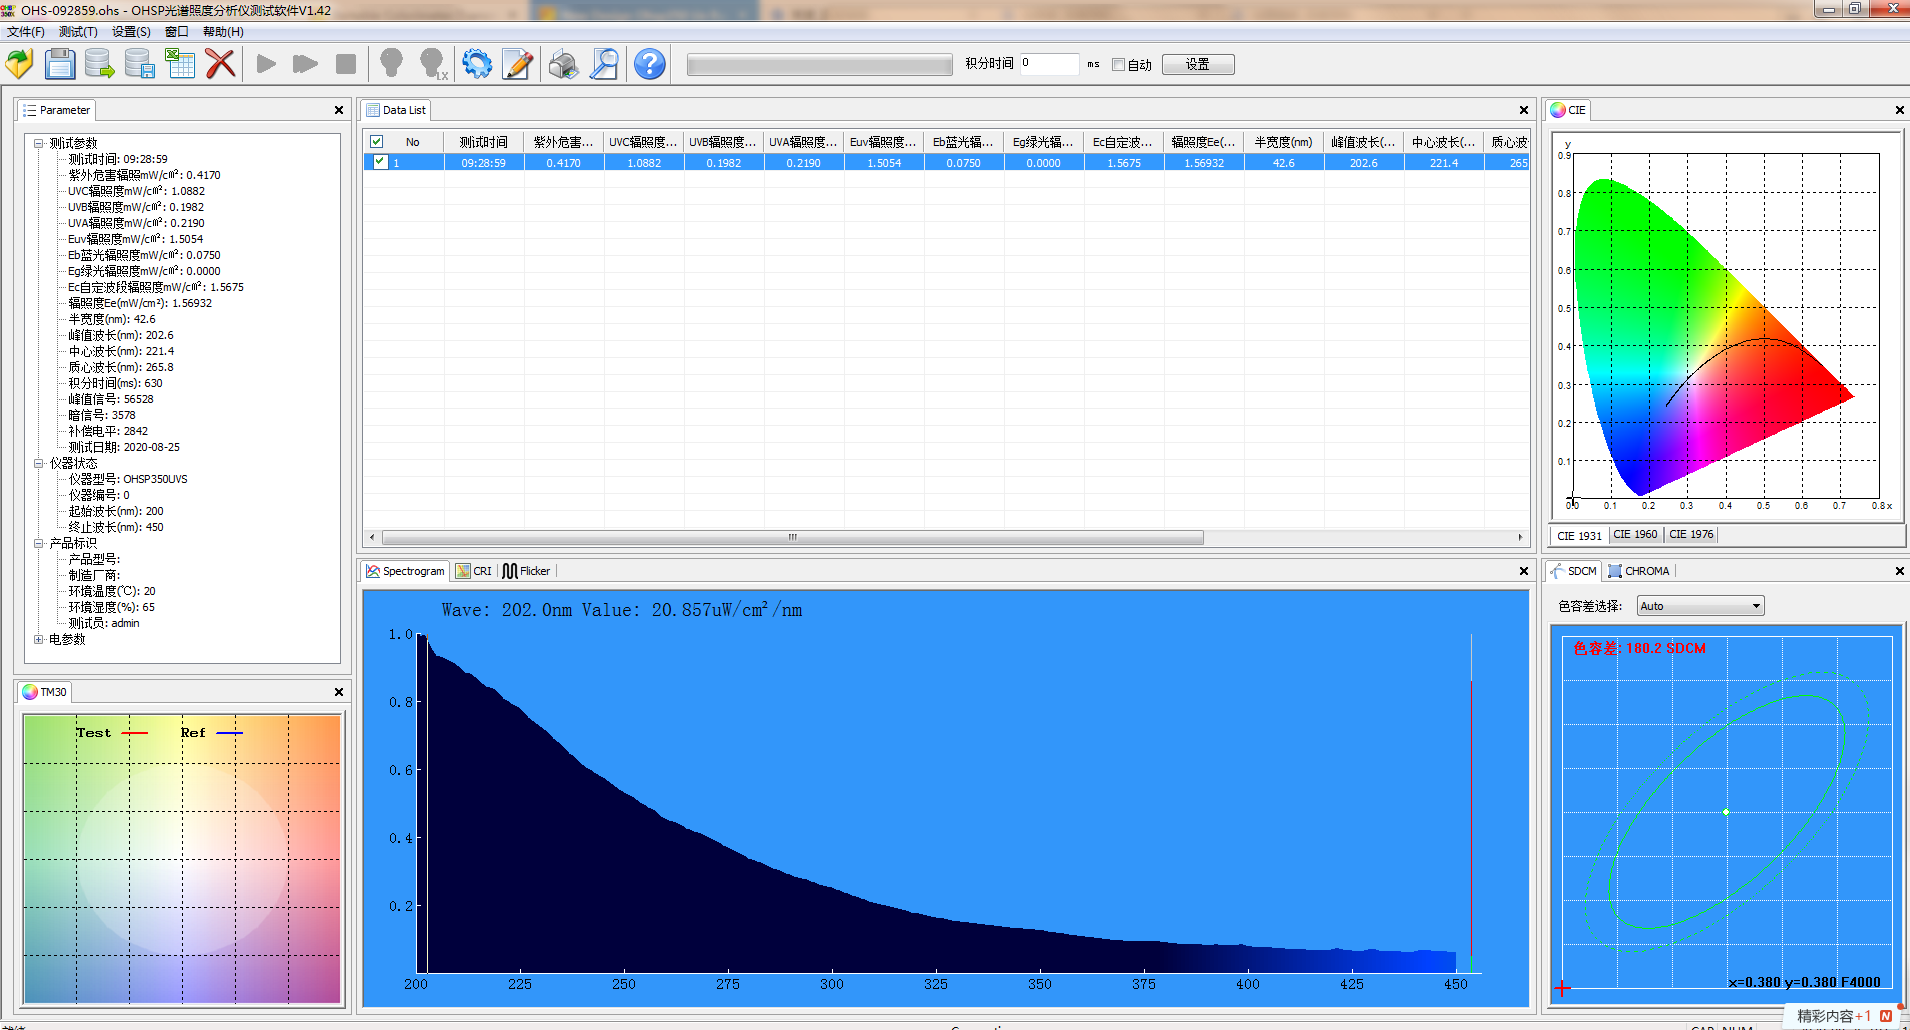Click the TM30 panel tab
Screen dimensions: 1910x1030
pyautogui.click(x=45, y=692)
